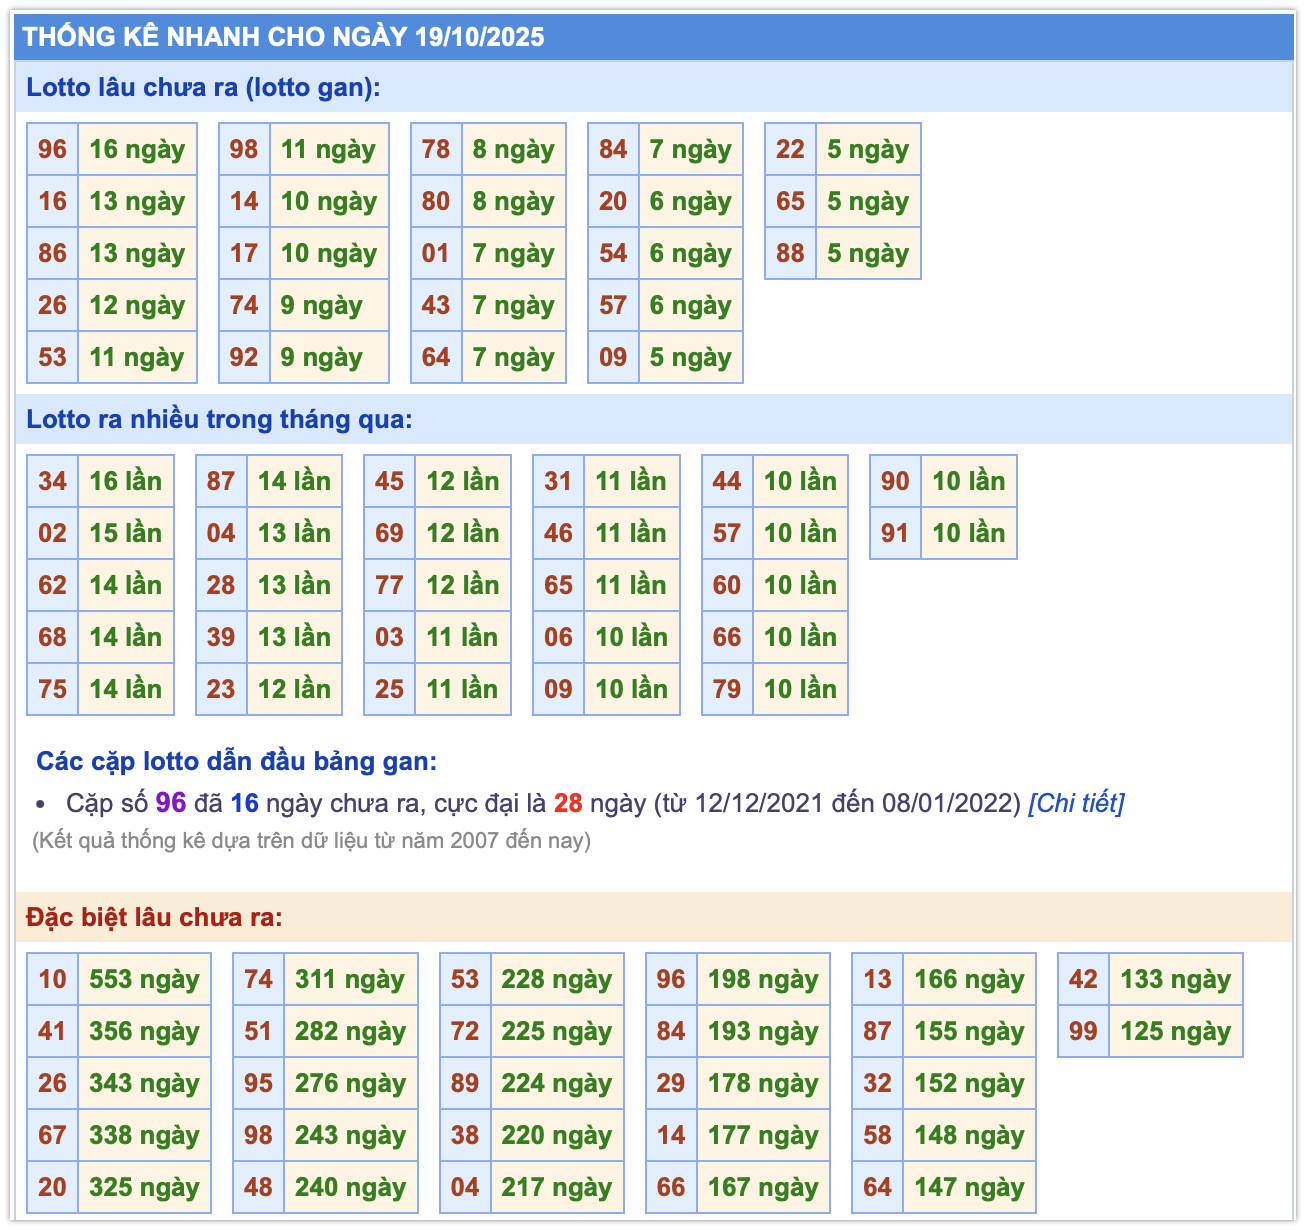The width and height of the screenshot is (1306, 1230).
Task: Select the "Đặc biệt lâu chưa ra" heading
Action: click(x=154, y=917)
